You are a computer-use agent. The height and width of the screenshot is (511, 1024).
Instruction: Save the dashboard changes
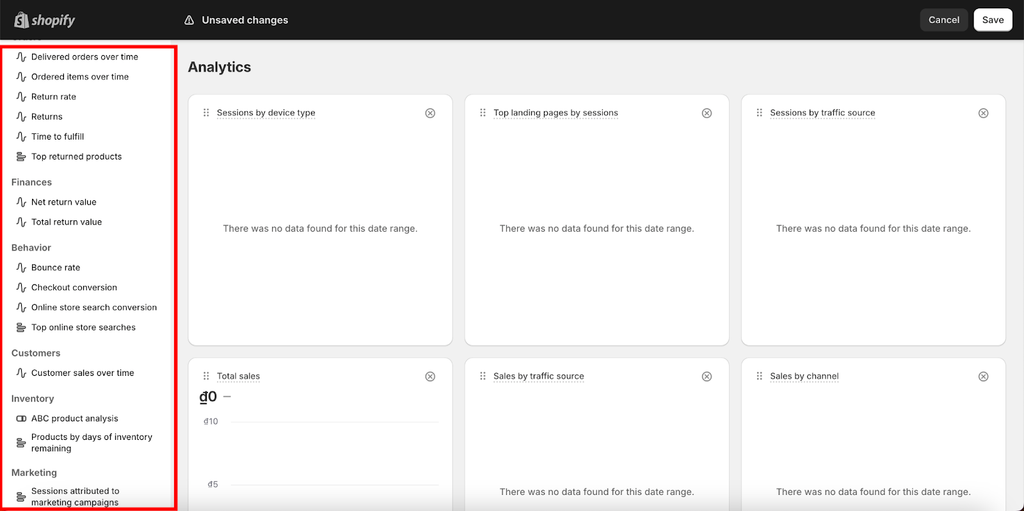coord(993,20)
